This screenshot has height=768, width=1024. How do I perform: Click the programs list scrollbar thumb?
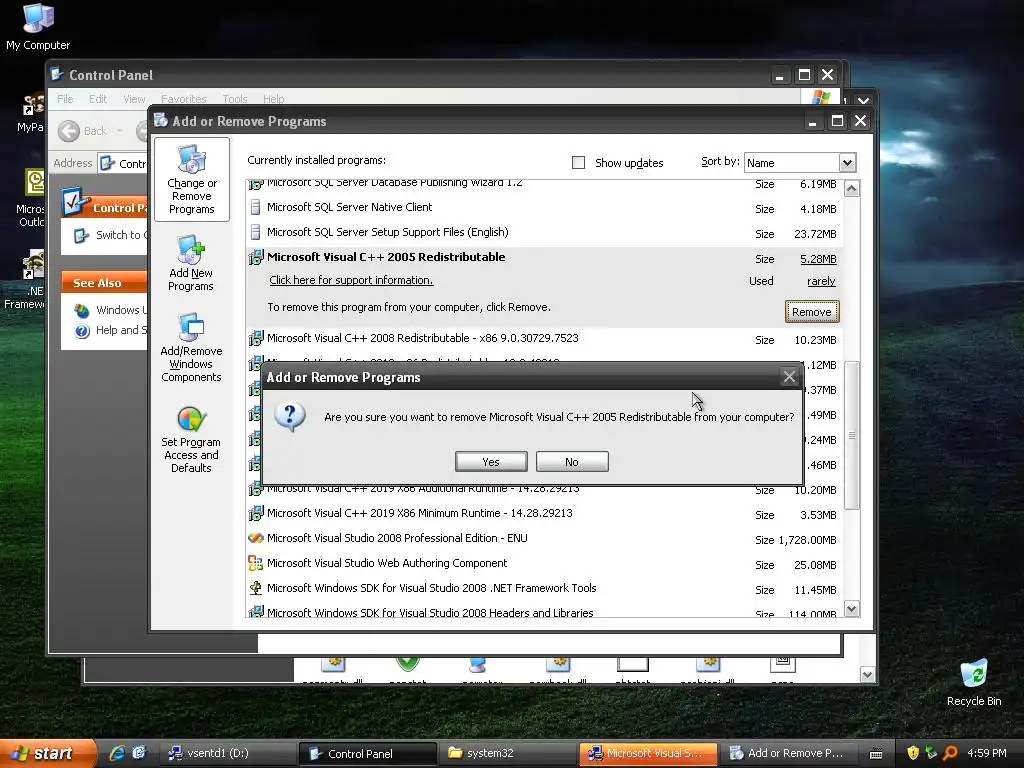pyautogui.click(x=852, y=436)
